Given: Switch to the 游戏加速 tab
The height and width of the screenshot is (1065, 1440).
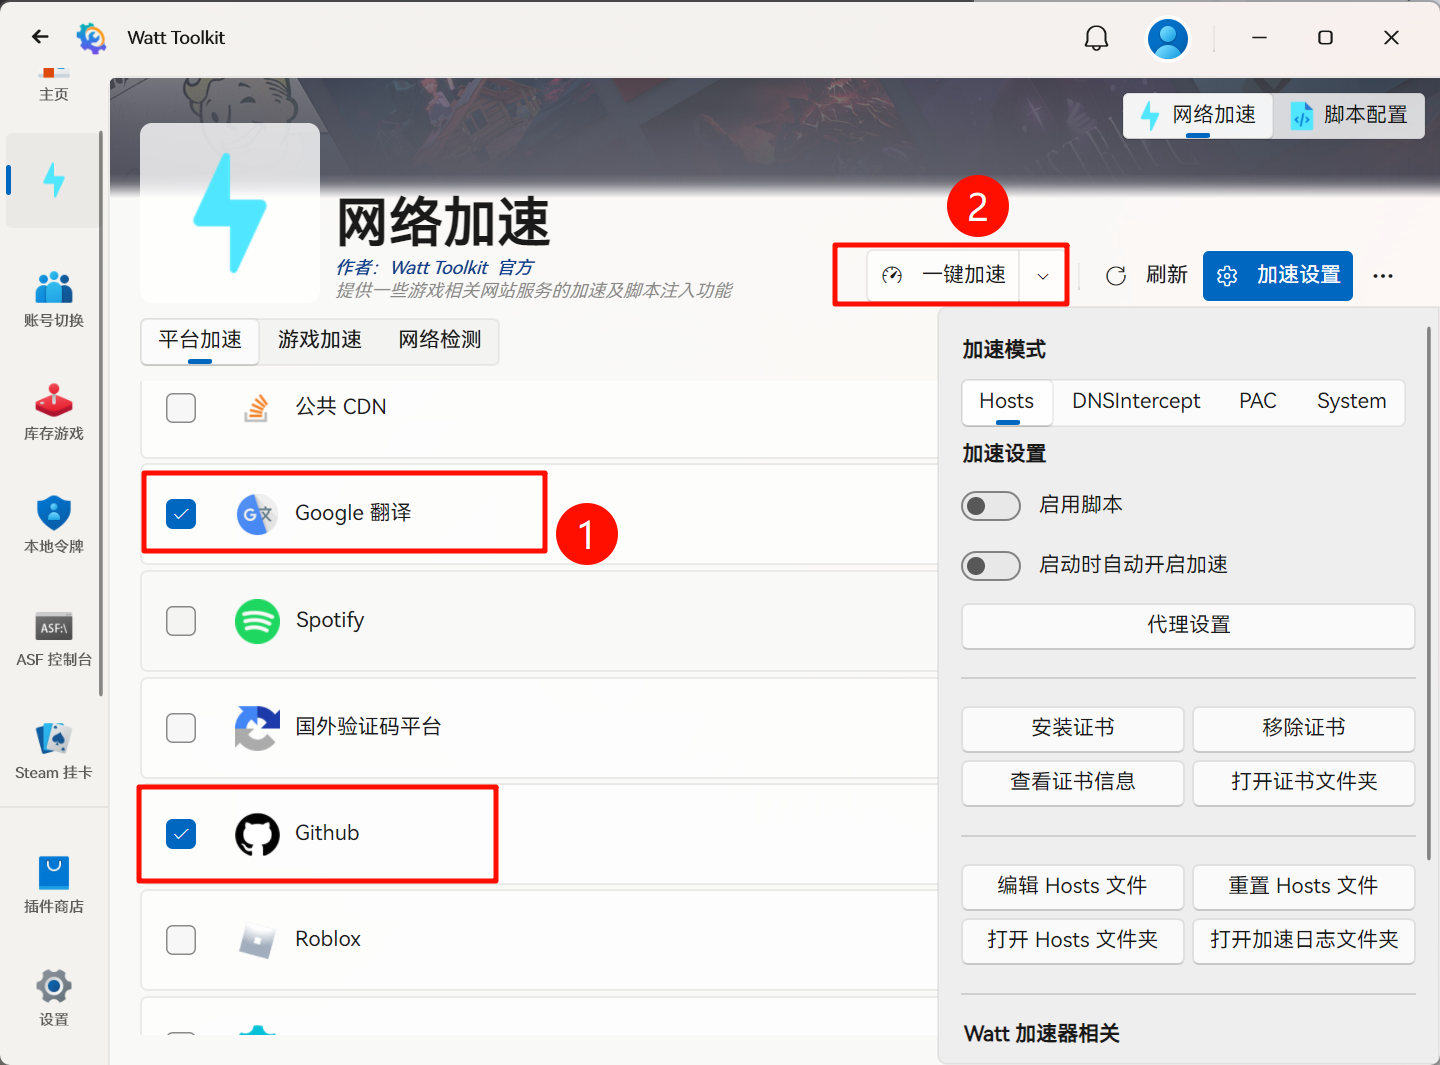Looking at the screenshot, I should click(x=320, y=340).
